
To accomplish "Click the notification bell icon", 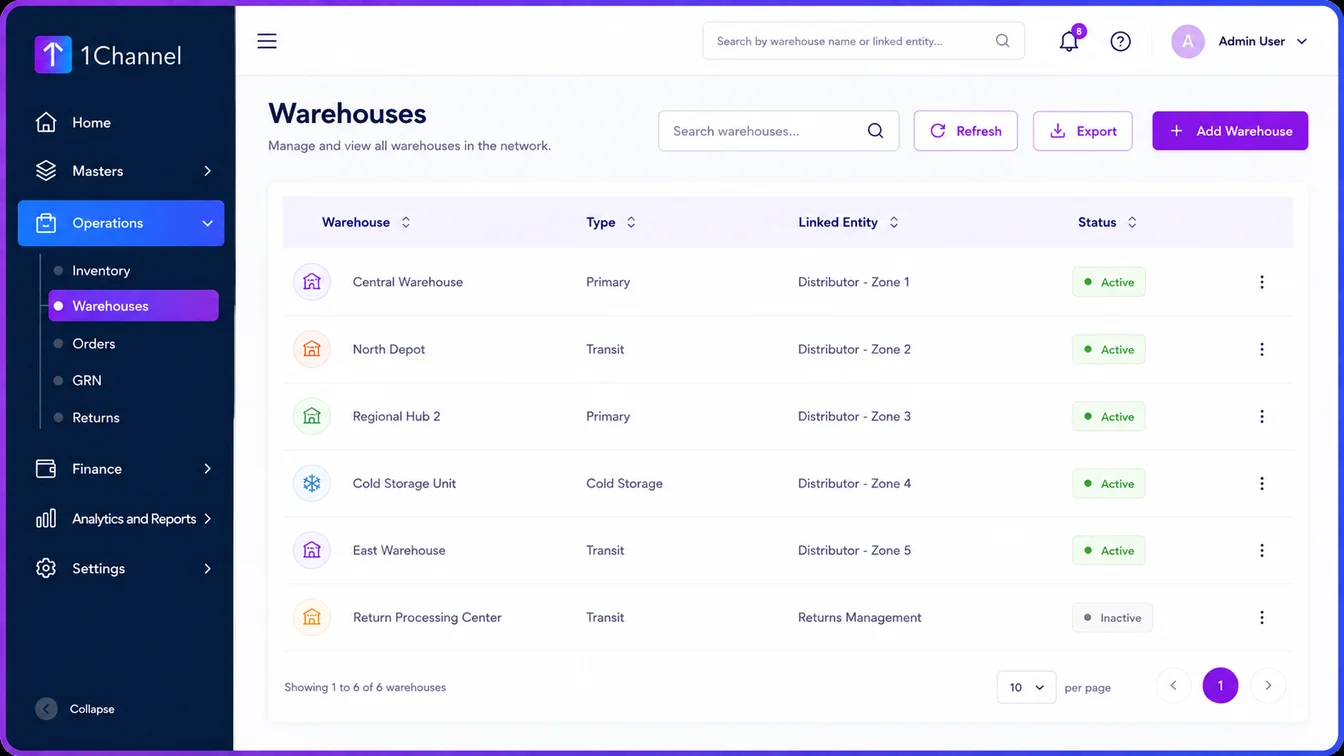I will click(x=1069, y=41).
